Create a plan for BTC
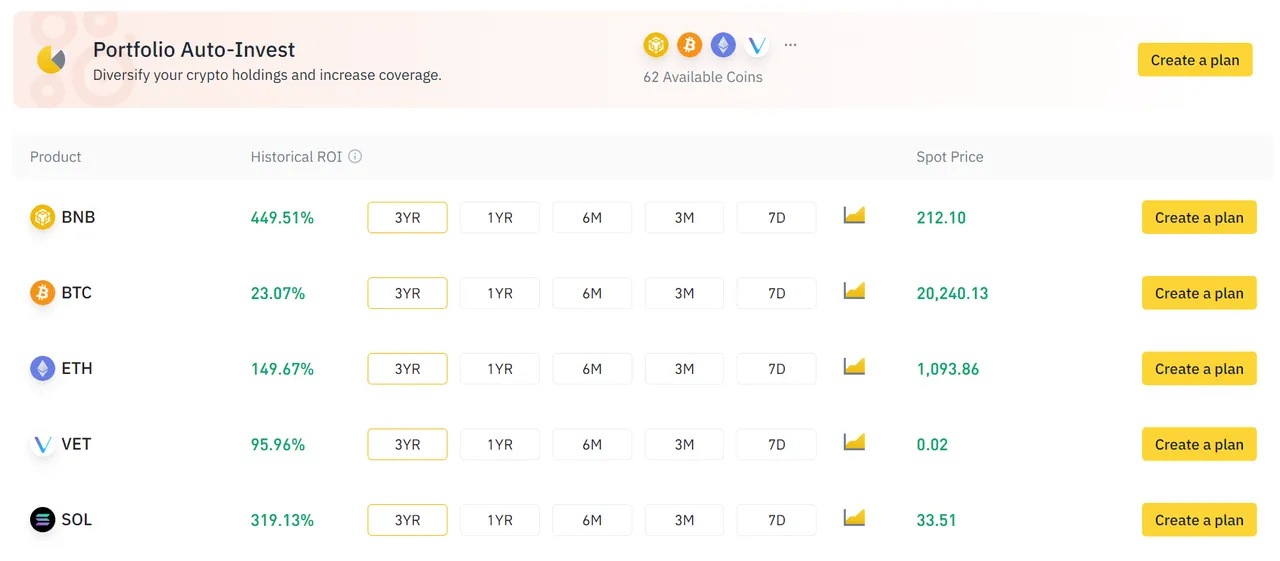 tap(1199, 293)
